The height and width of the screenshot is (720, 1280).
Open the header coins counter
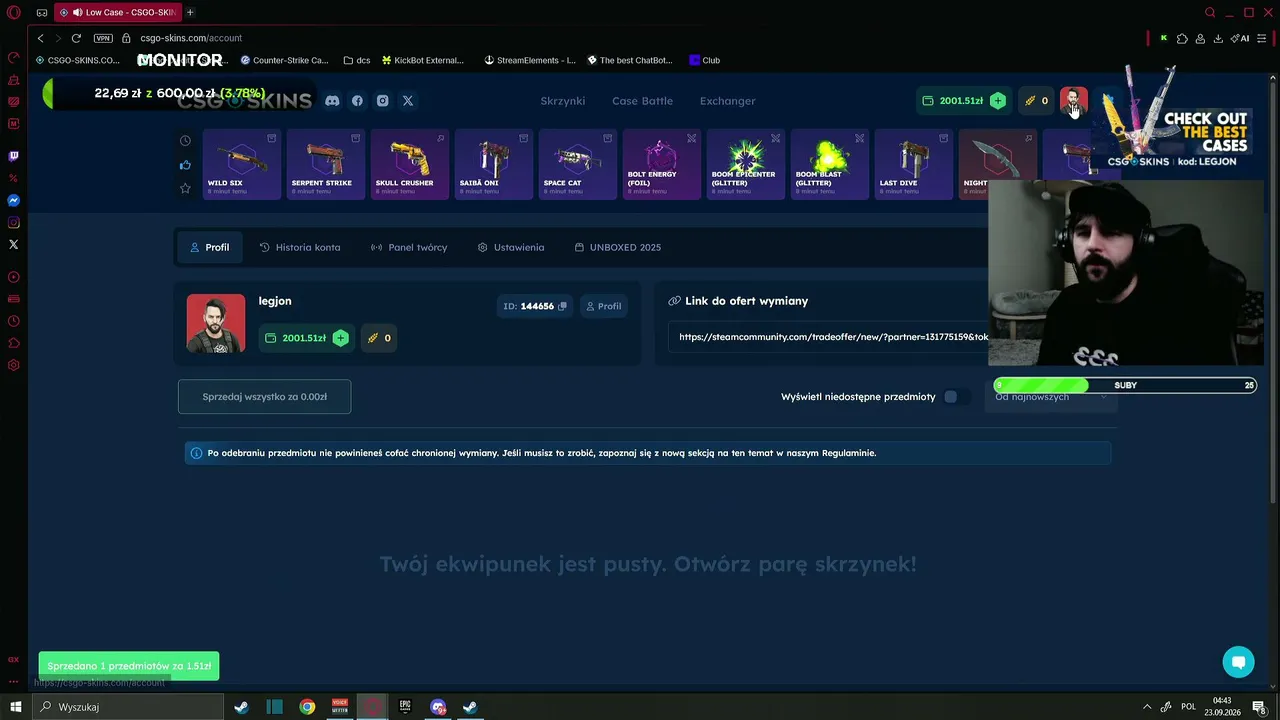click(1036, 101)
